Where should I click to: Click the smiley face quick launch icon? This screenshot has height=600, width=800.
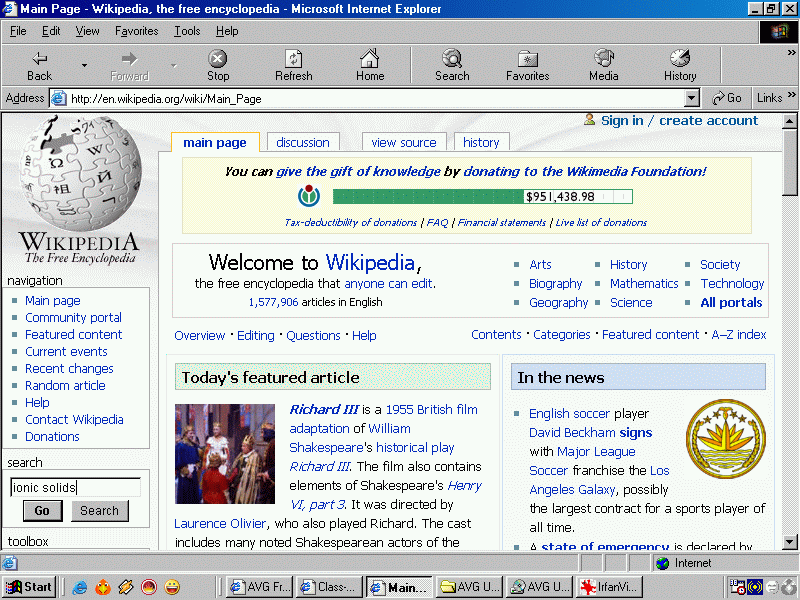coord(172,587)
